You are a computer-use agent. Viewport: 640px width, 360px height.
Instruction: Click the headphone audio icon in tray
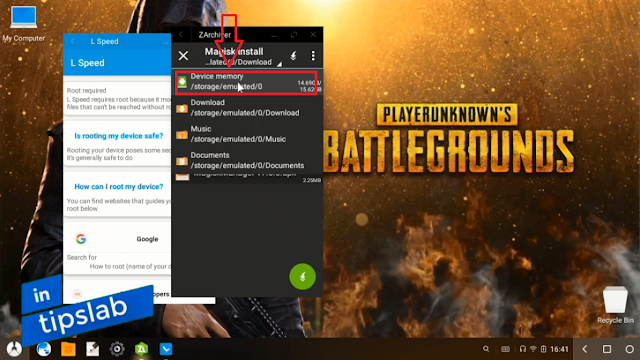click(x=522, y=349)
